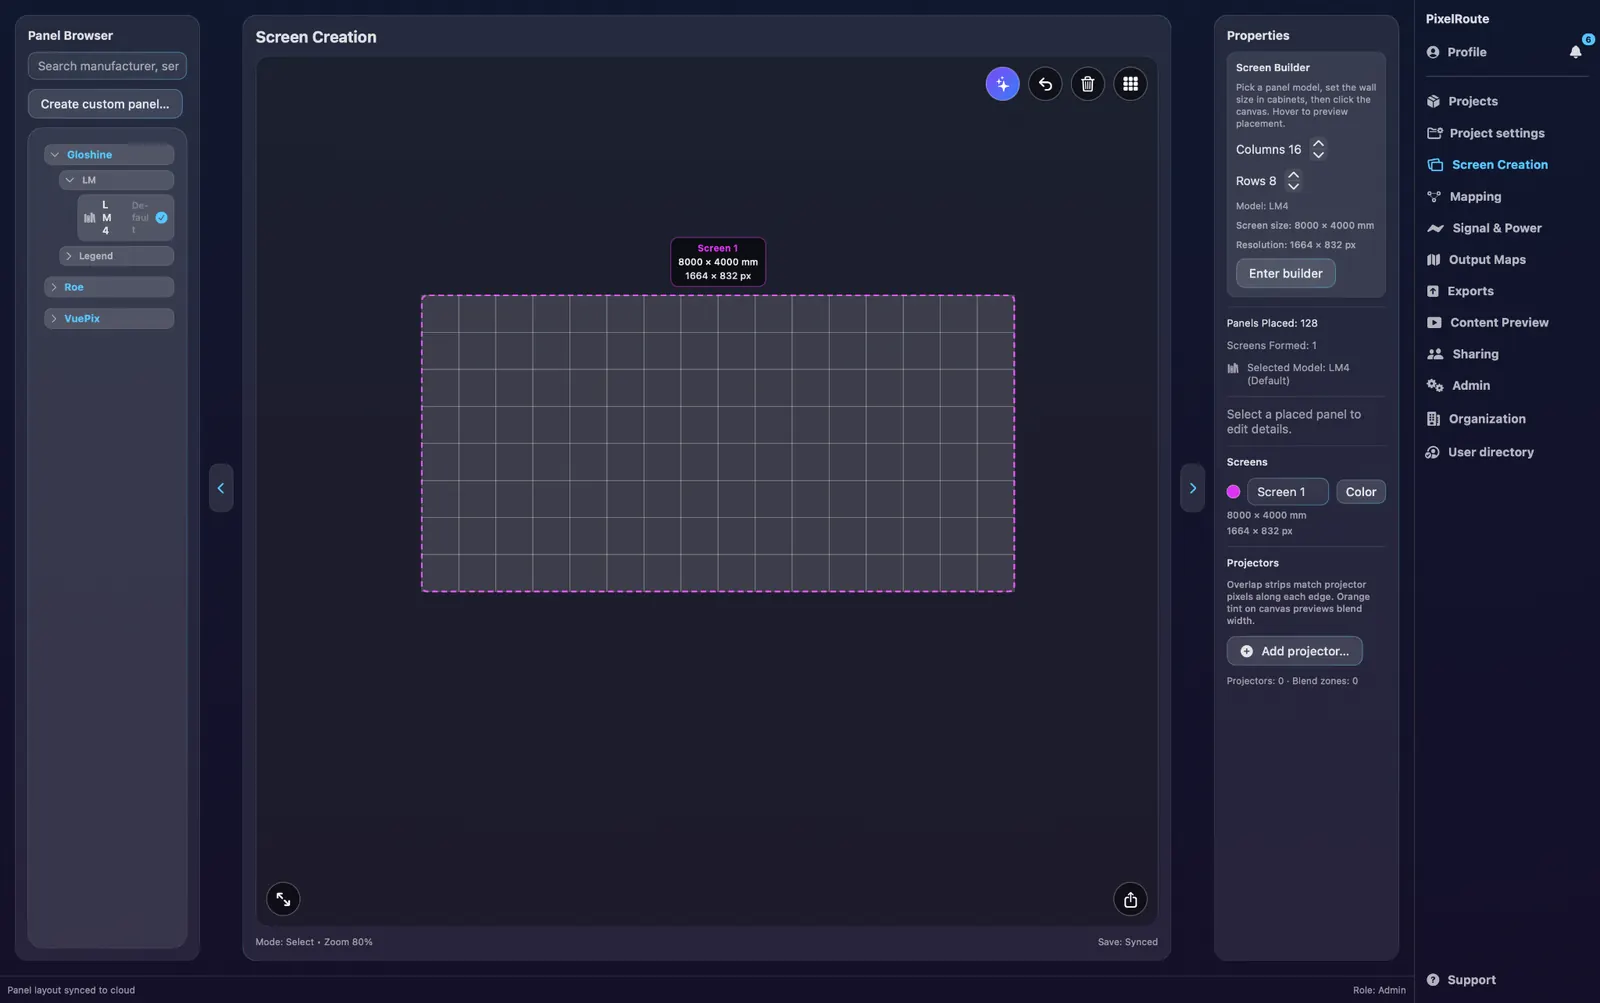Image resolution: width=1600 pixels, height=1003 pixels.
Task: Click the panel search manufacturer field
Action: click(107, 66)
